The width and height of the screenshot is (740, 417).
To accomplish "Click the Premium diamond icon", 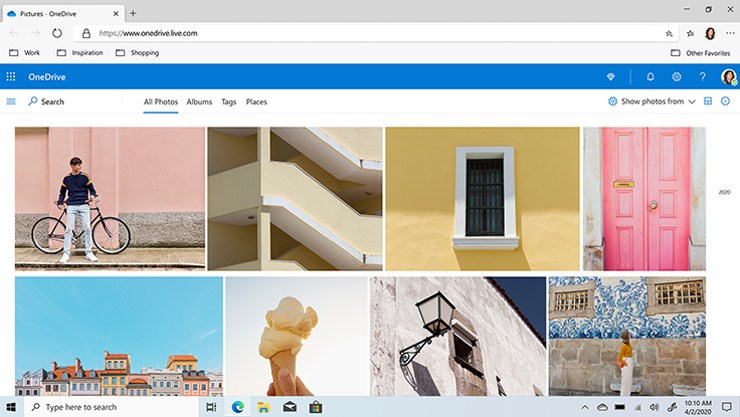I will click(x=612, y=77).
